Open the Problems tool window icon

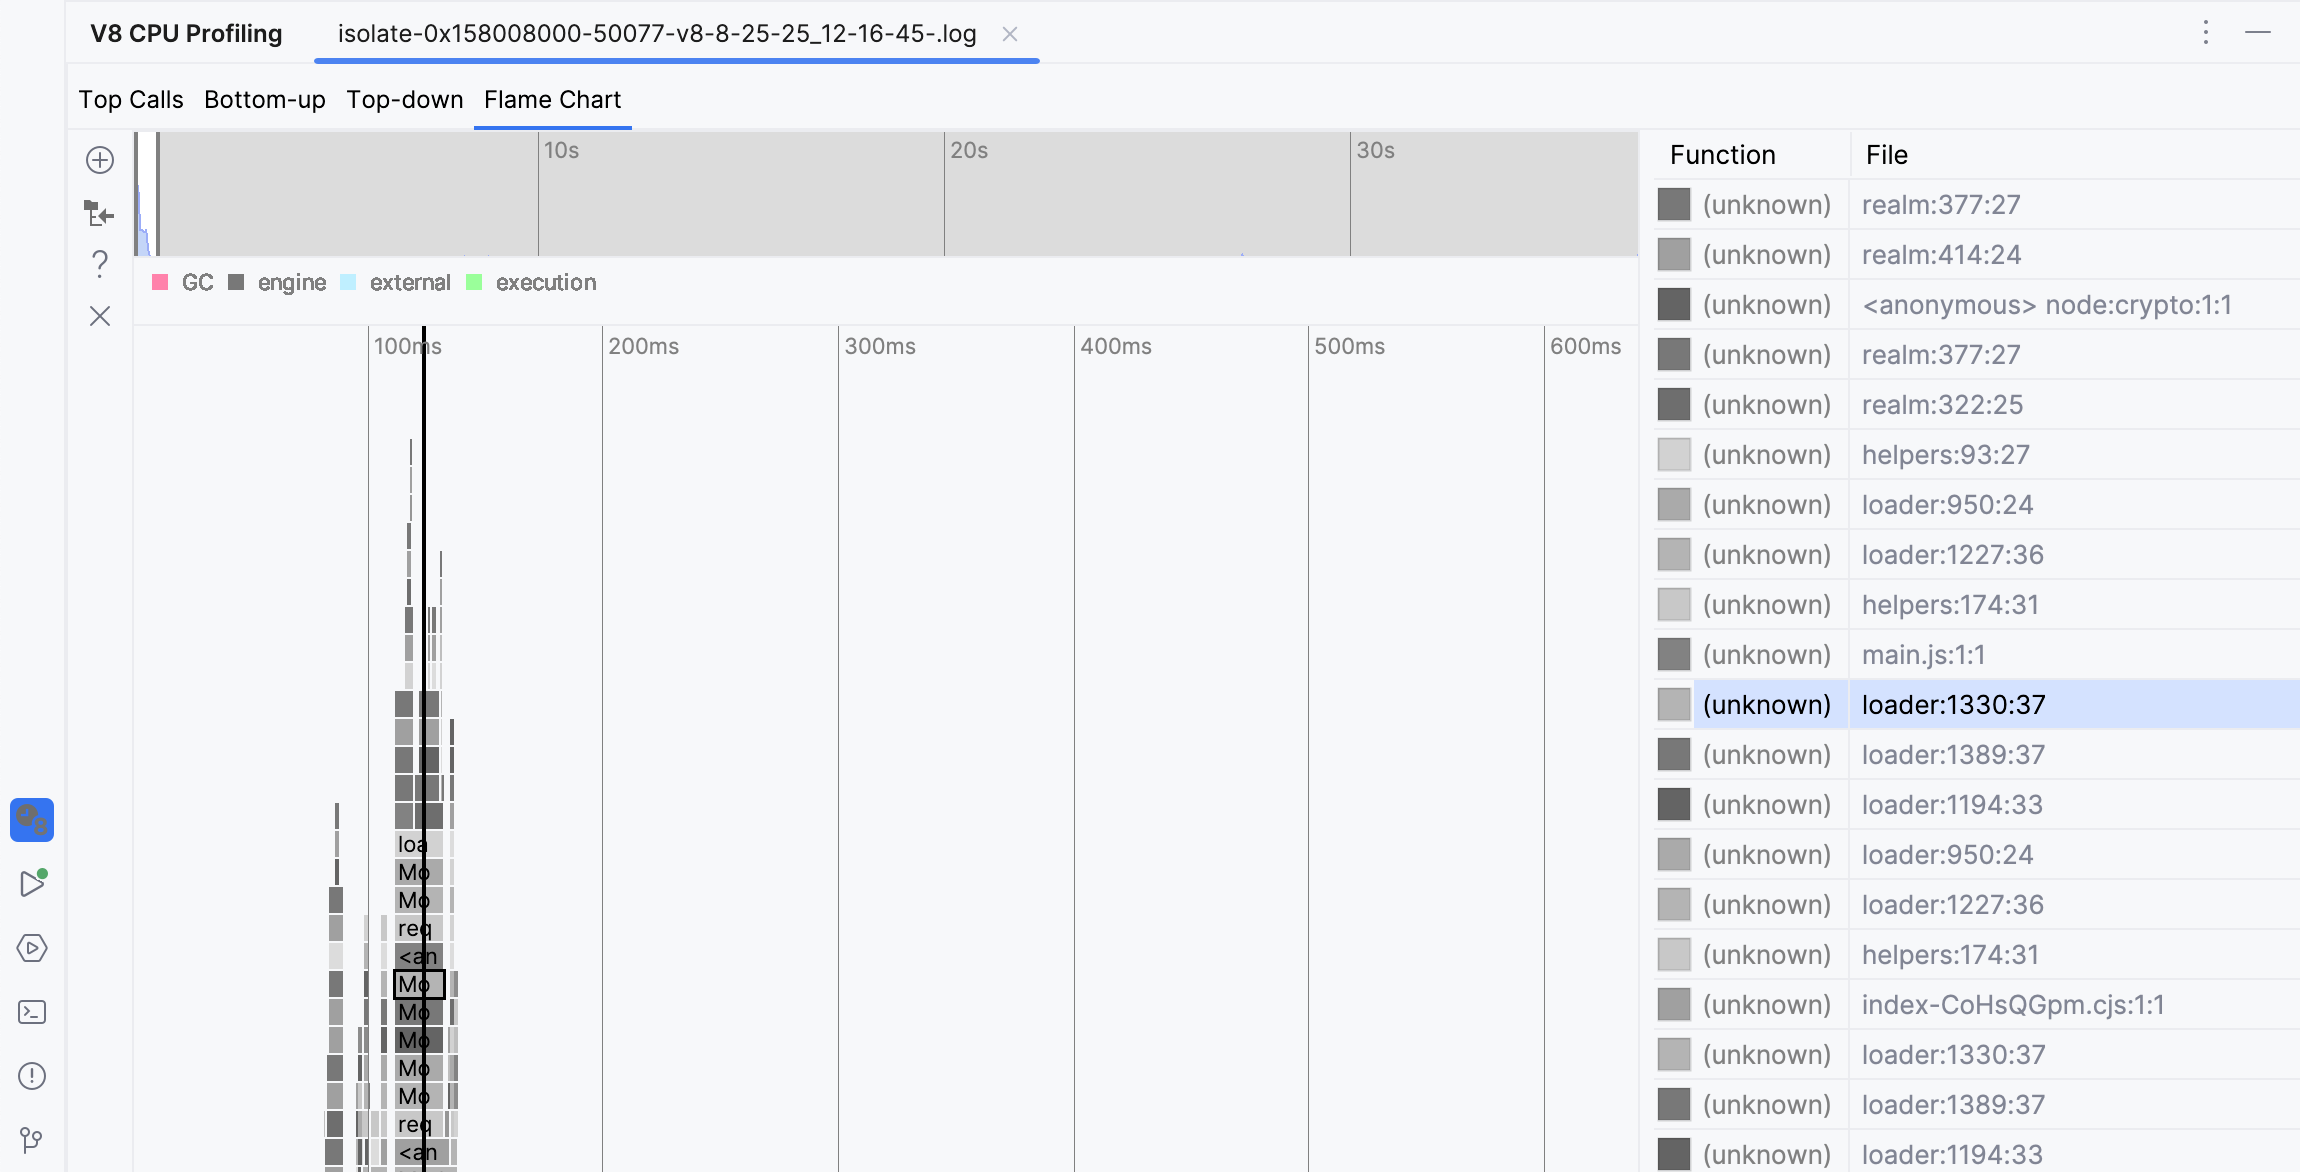click(32, 1076)
